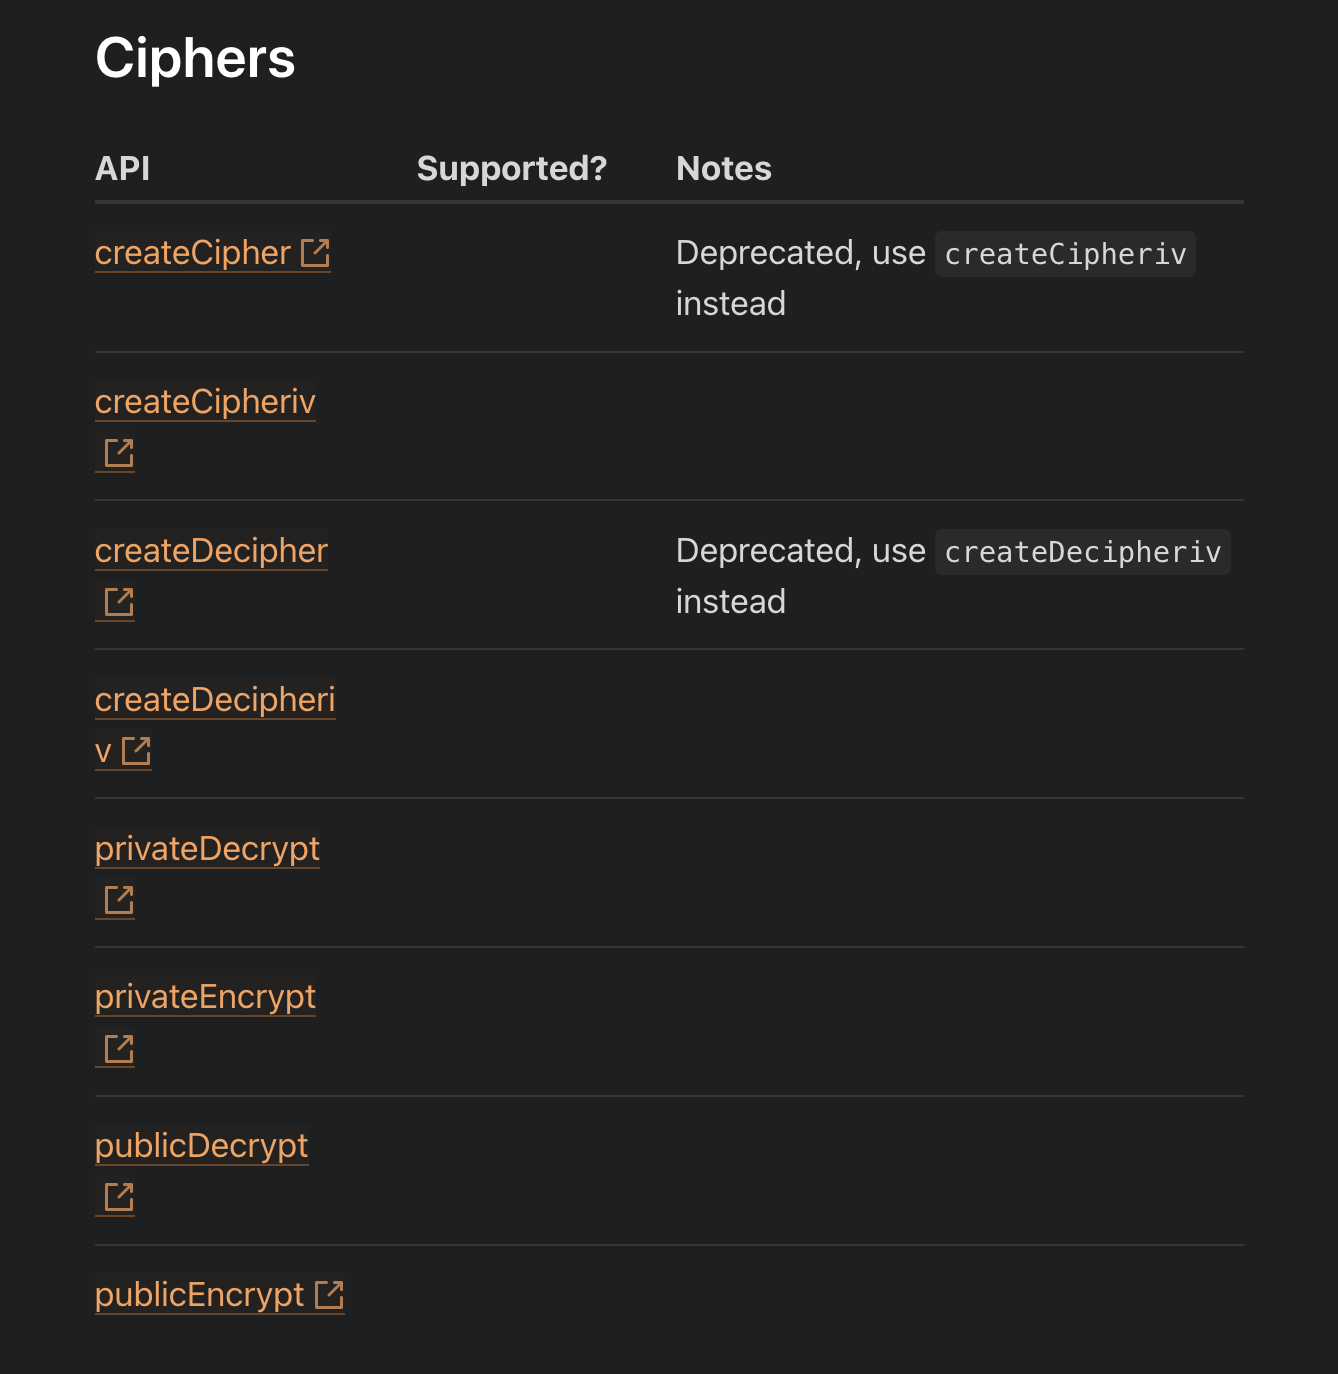1338x1374 pixels.
Task: Click the external link icon under createDecipher
Action: point(119,602)
